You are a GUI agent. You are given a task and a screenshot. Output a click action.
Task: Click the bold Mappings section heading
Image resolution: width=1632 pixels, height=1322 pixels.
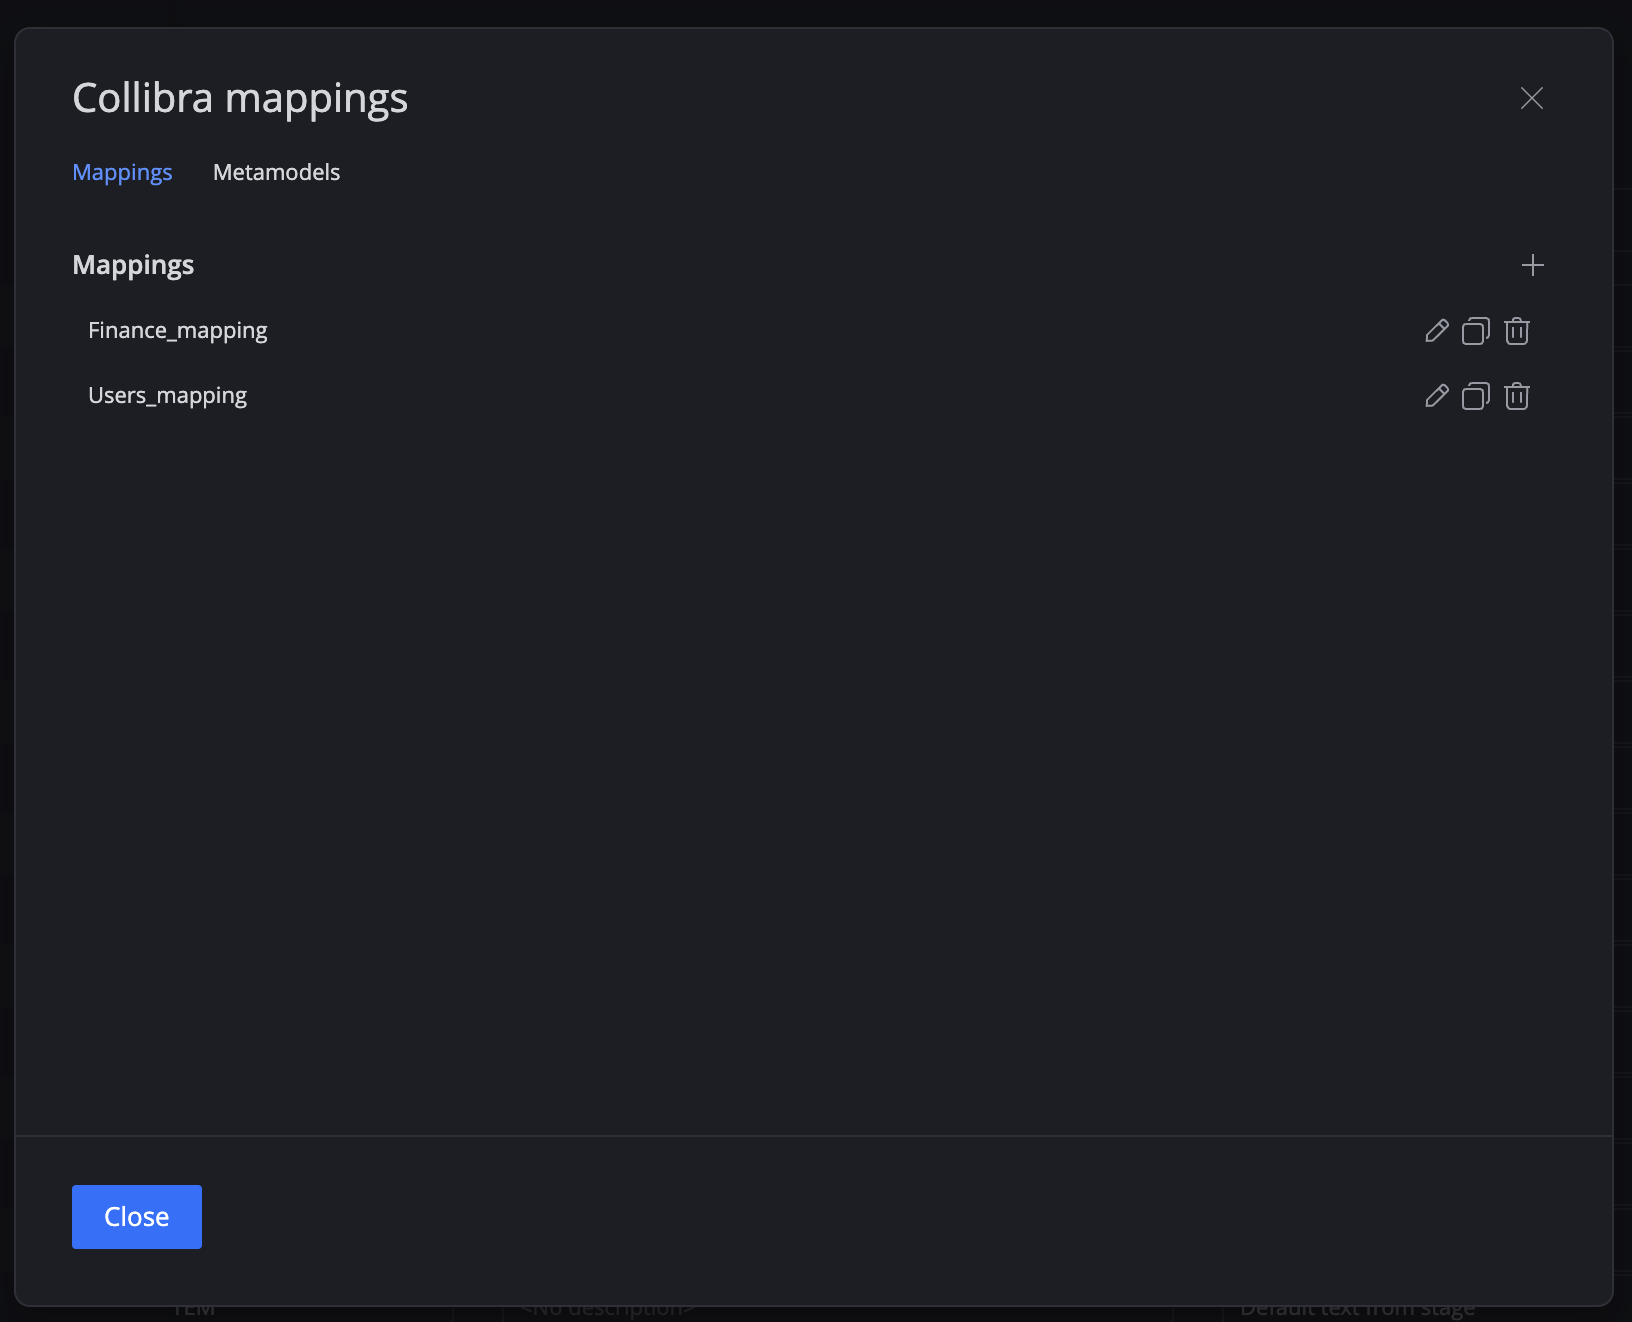pyautogui.click(x=133, y=265)
